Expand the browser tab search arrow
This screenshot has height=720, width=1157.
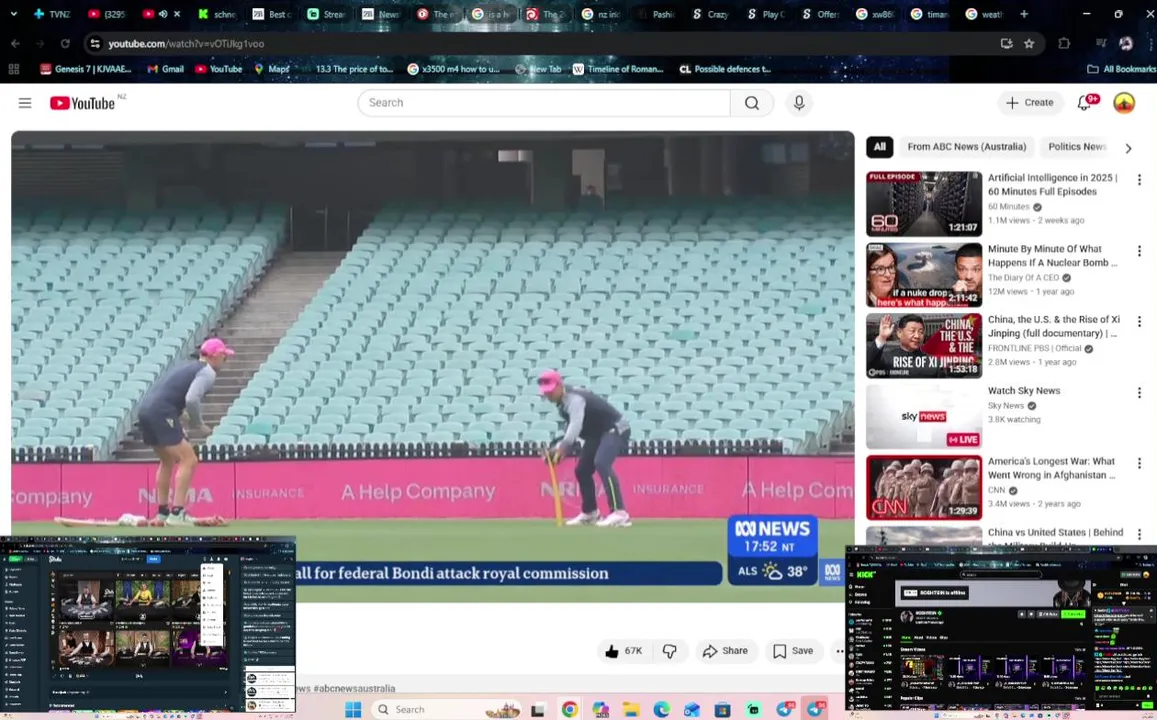[x=13, y=14]
